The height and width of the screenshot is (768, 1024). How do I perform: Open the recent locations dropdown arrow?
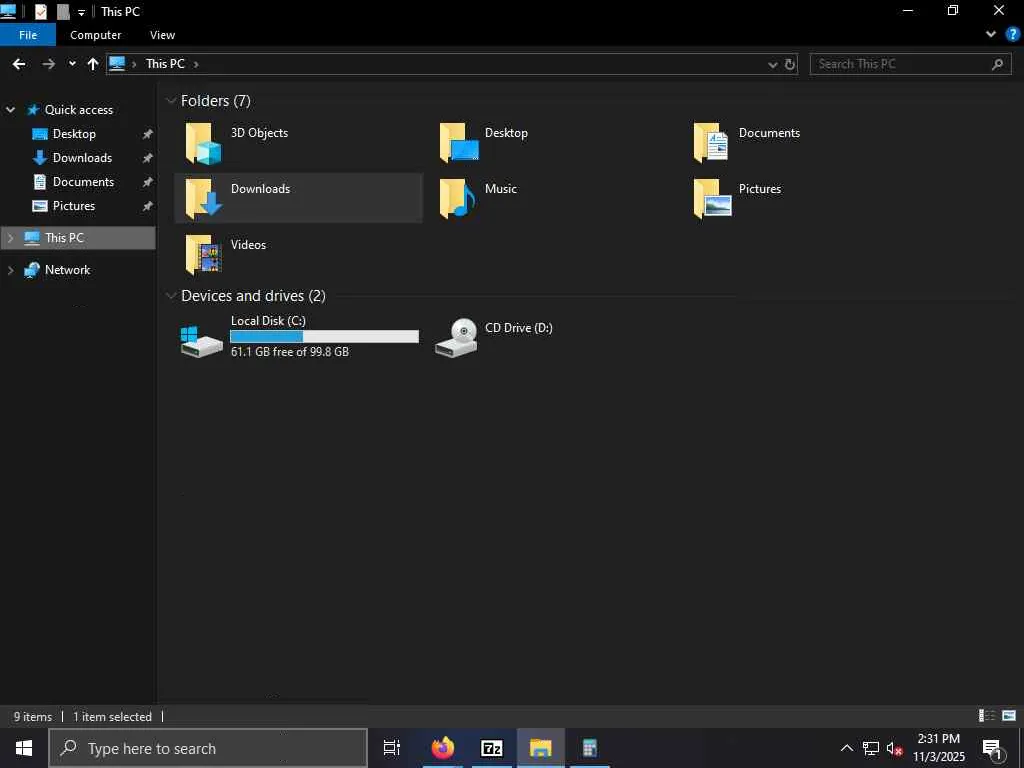tap(72, 64)
